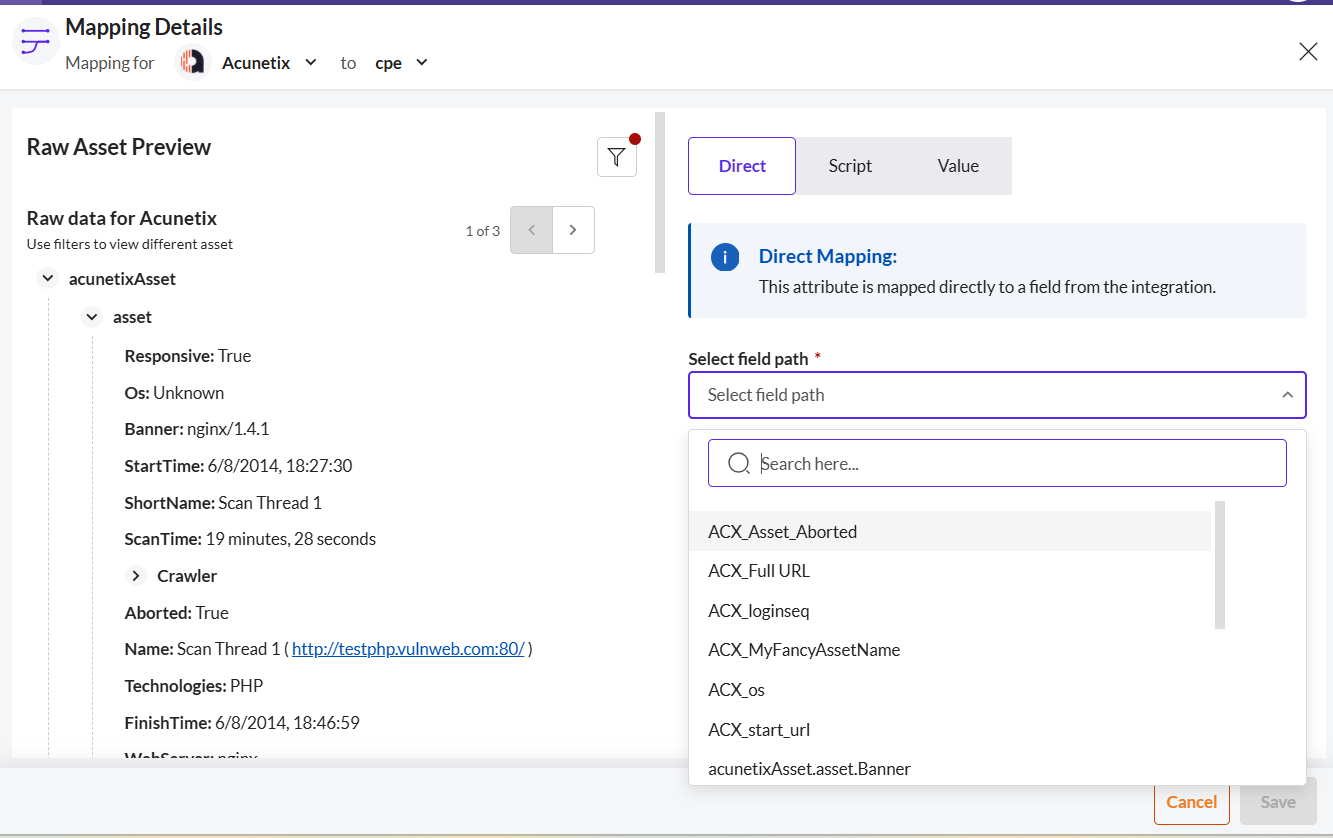Click the Save button

(1278, 802)
